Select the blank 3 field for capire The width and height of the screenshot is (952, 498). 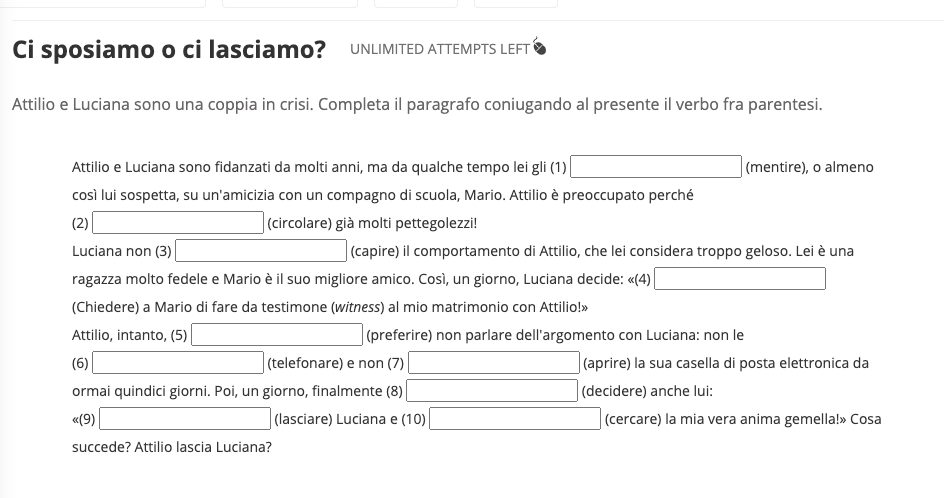tap(261, 251)
